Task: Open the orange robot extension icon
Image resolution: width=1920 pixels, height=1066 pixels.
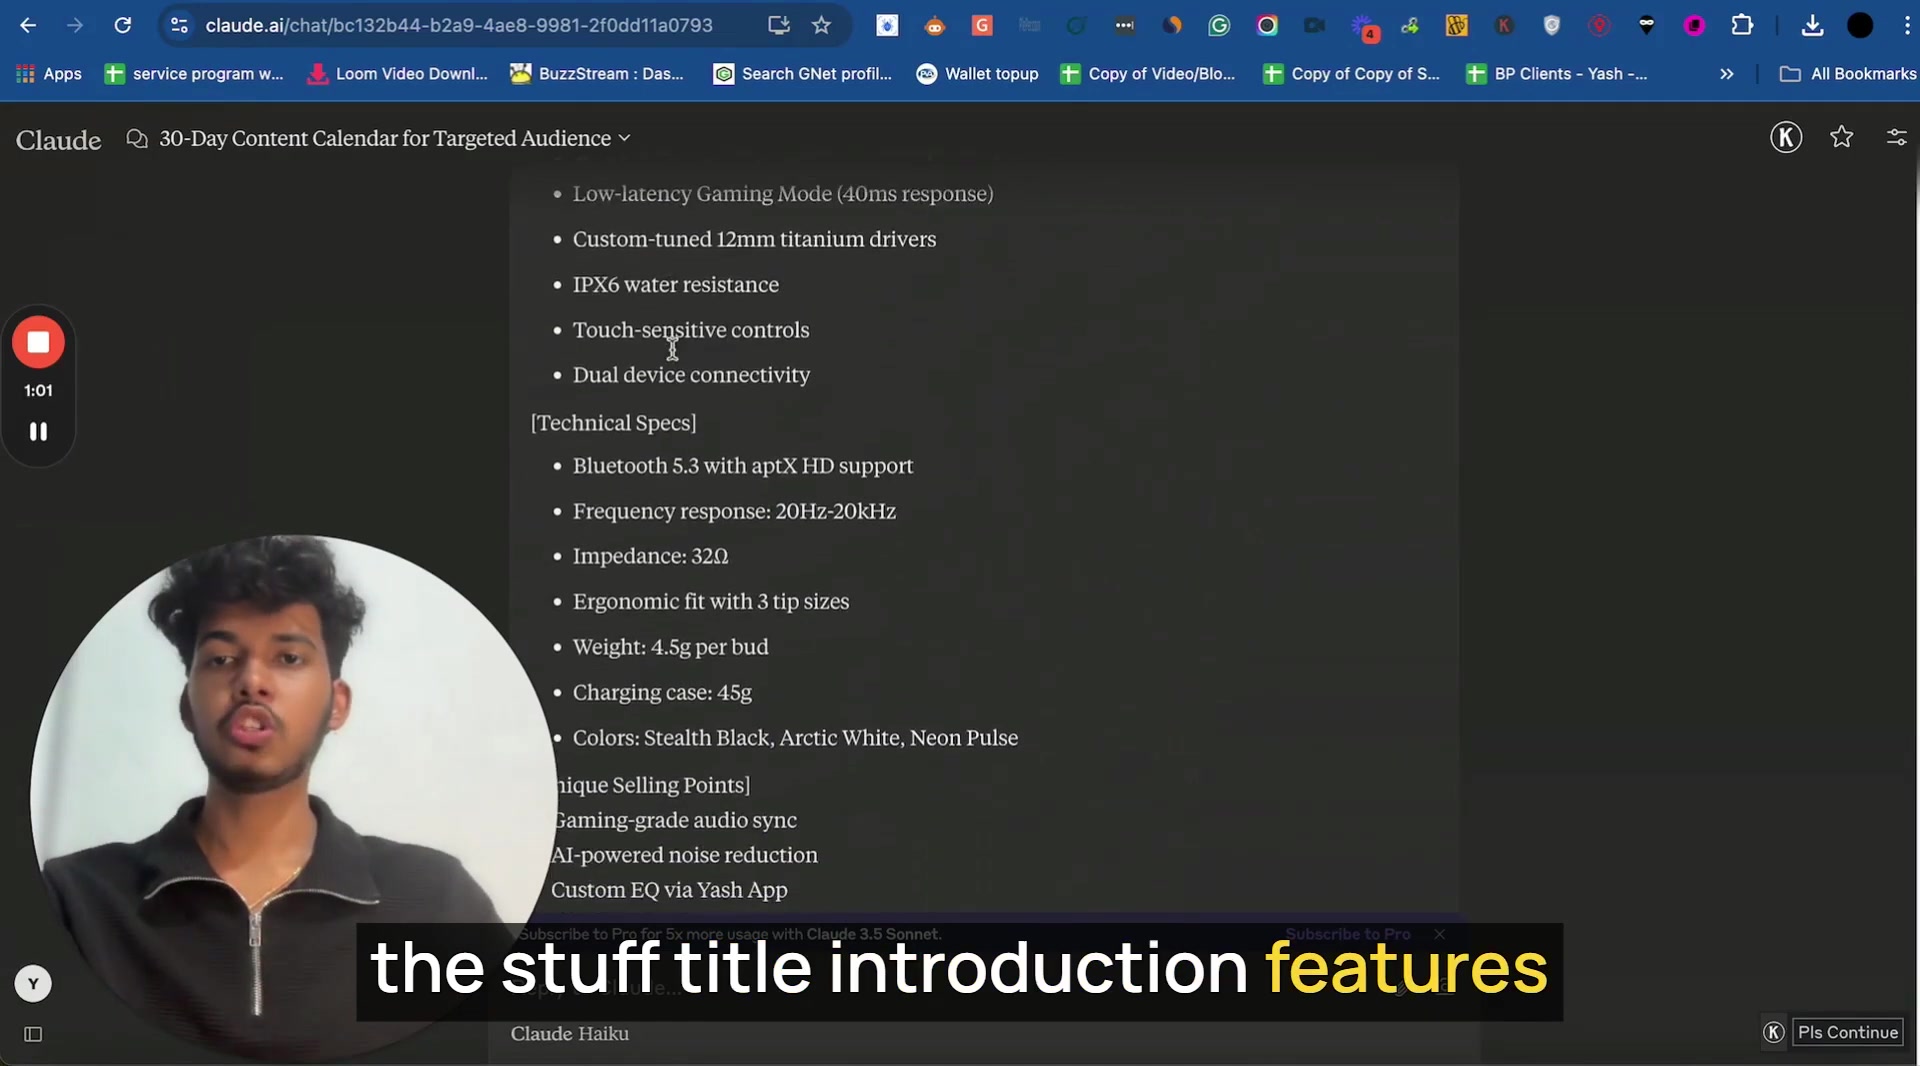Action: tap(934, 25)
